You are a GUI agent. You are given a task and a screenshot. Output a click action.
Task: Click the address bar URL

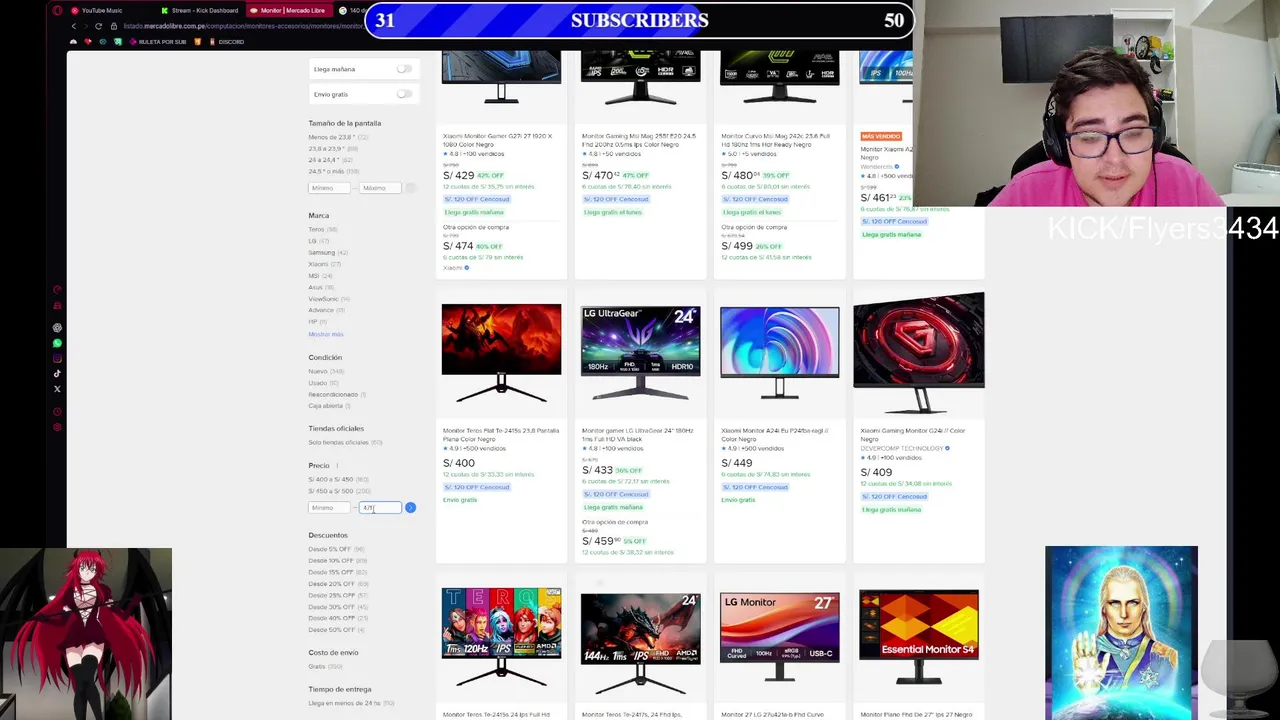point(242,25)
